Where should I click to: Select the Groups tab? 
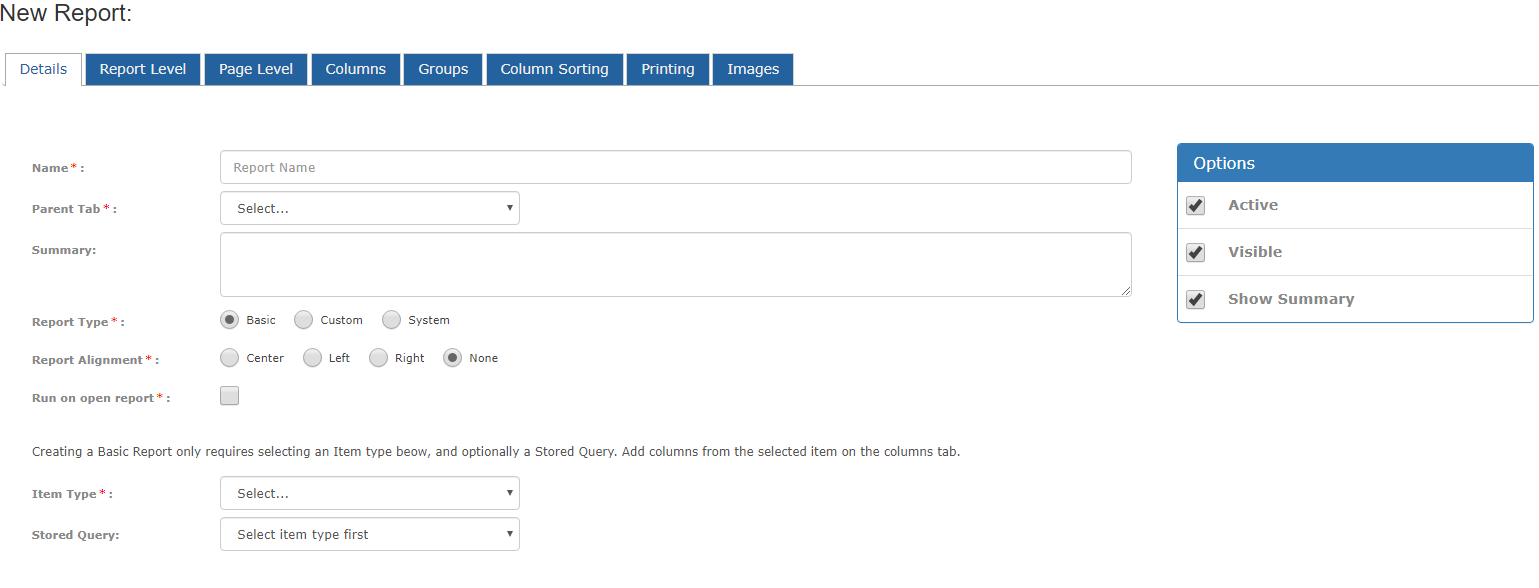(443, 69)
